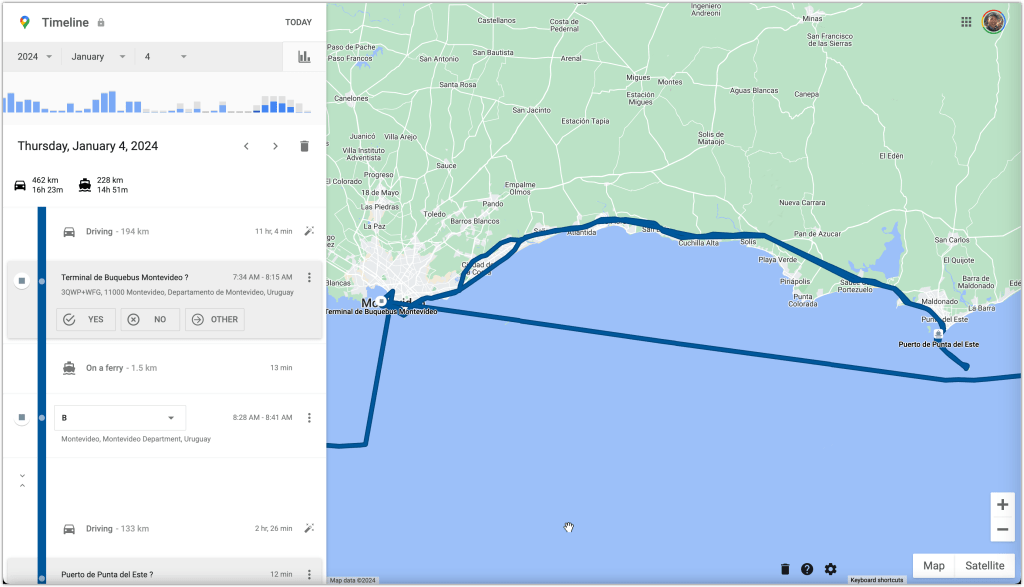
Task: Open the activity bar chart icon
Action: point(304,57)
